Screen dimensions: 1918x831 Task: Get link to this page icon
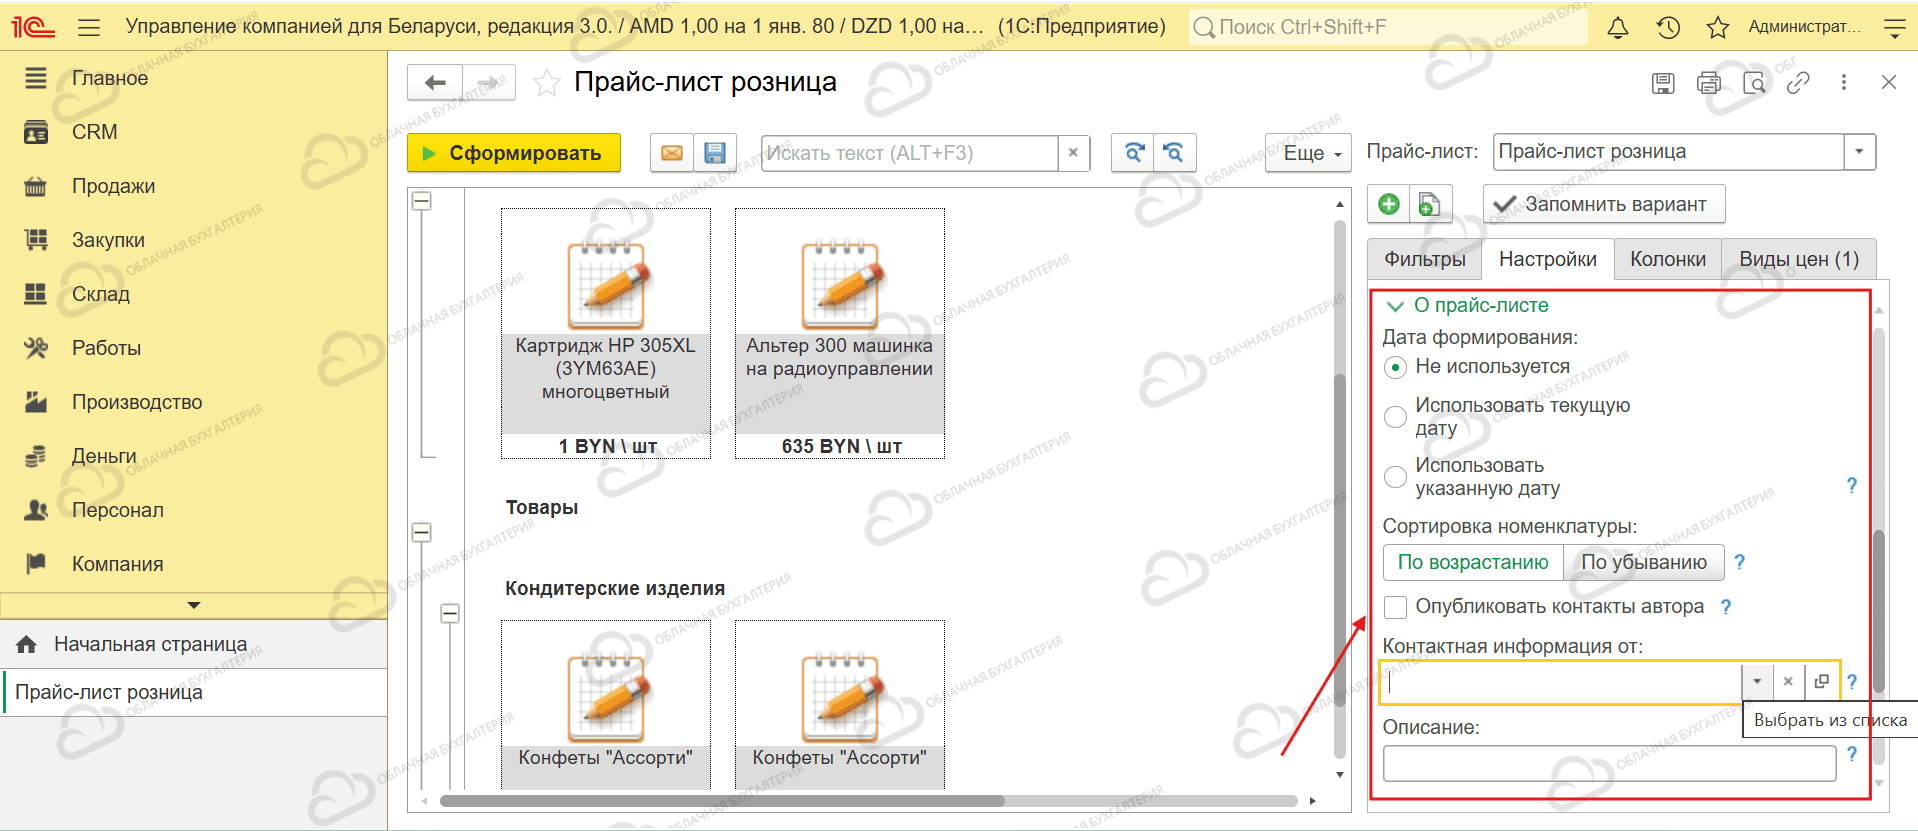pos(1798,83)
